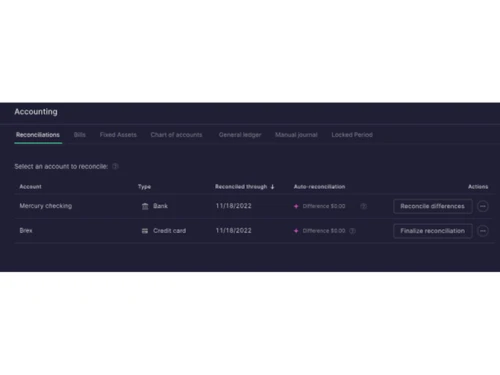Click the Type column header
The height and width of the screenshot is (375, 500).
144,187
